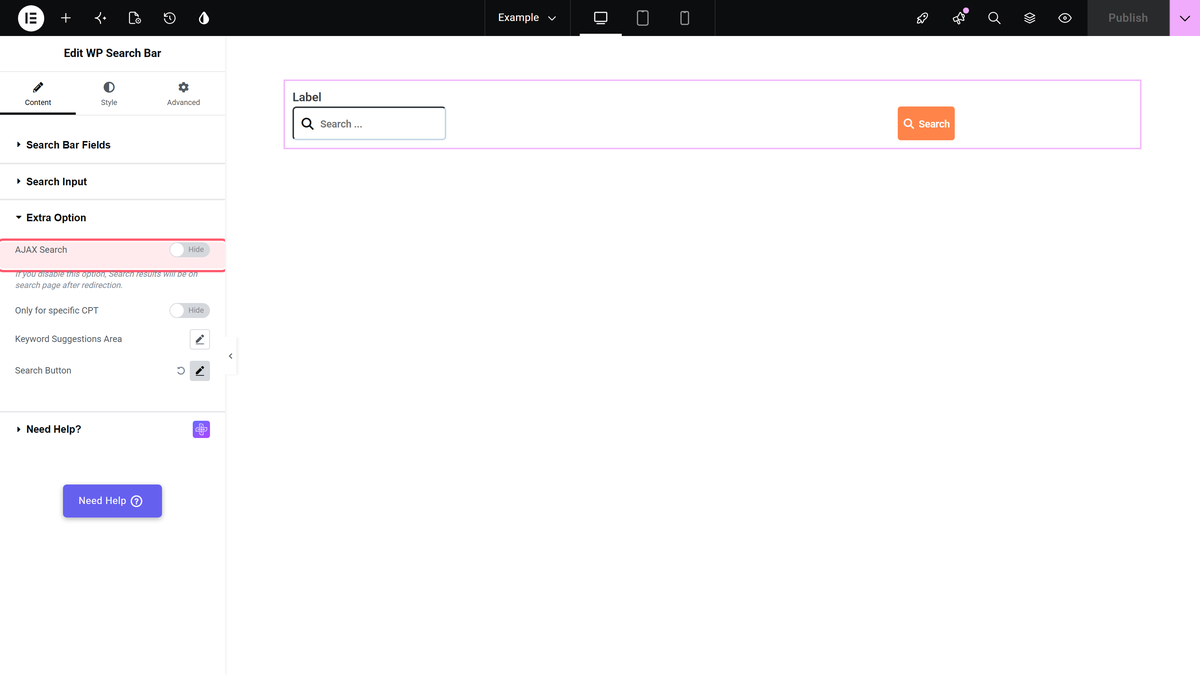1200x675 pixels.
Task: Click the Edit WP Search Bar title
Action: [x=112, y=53]
